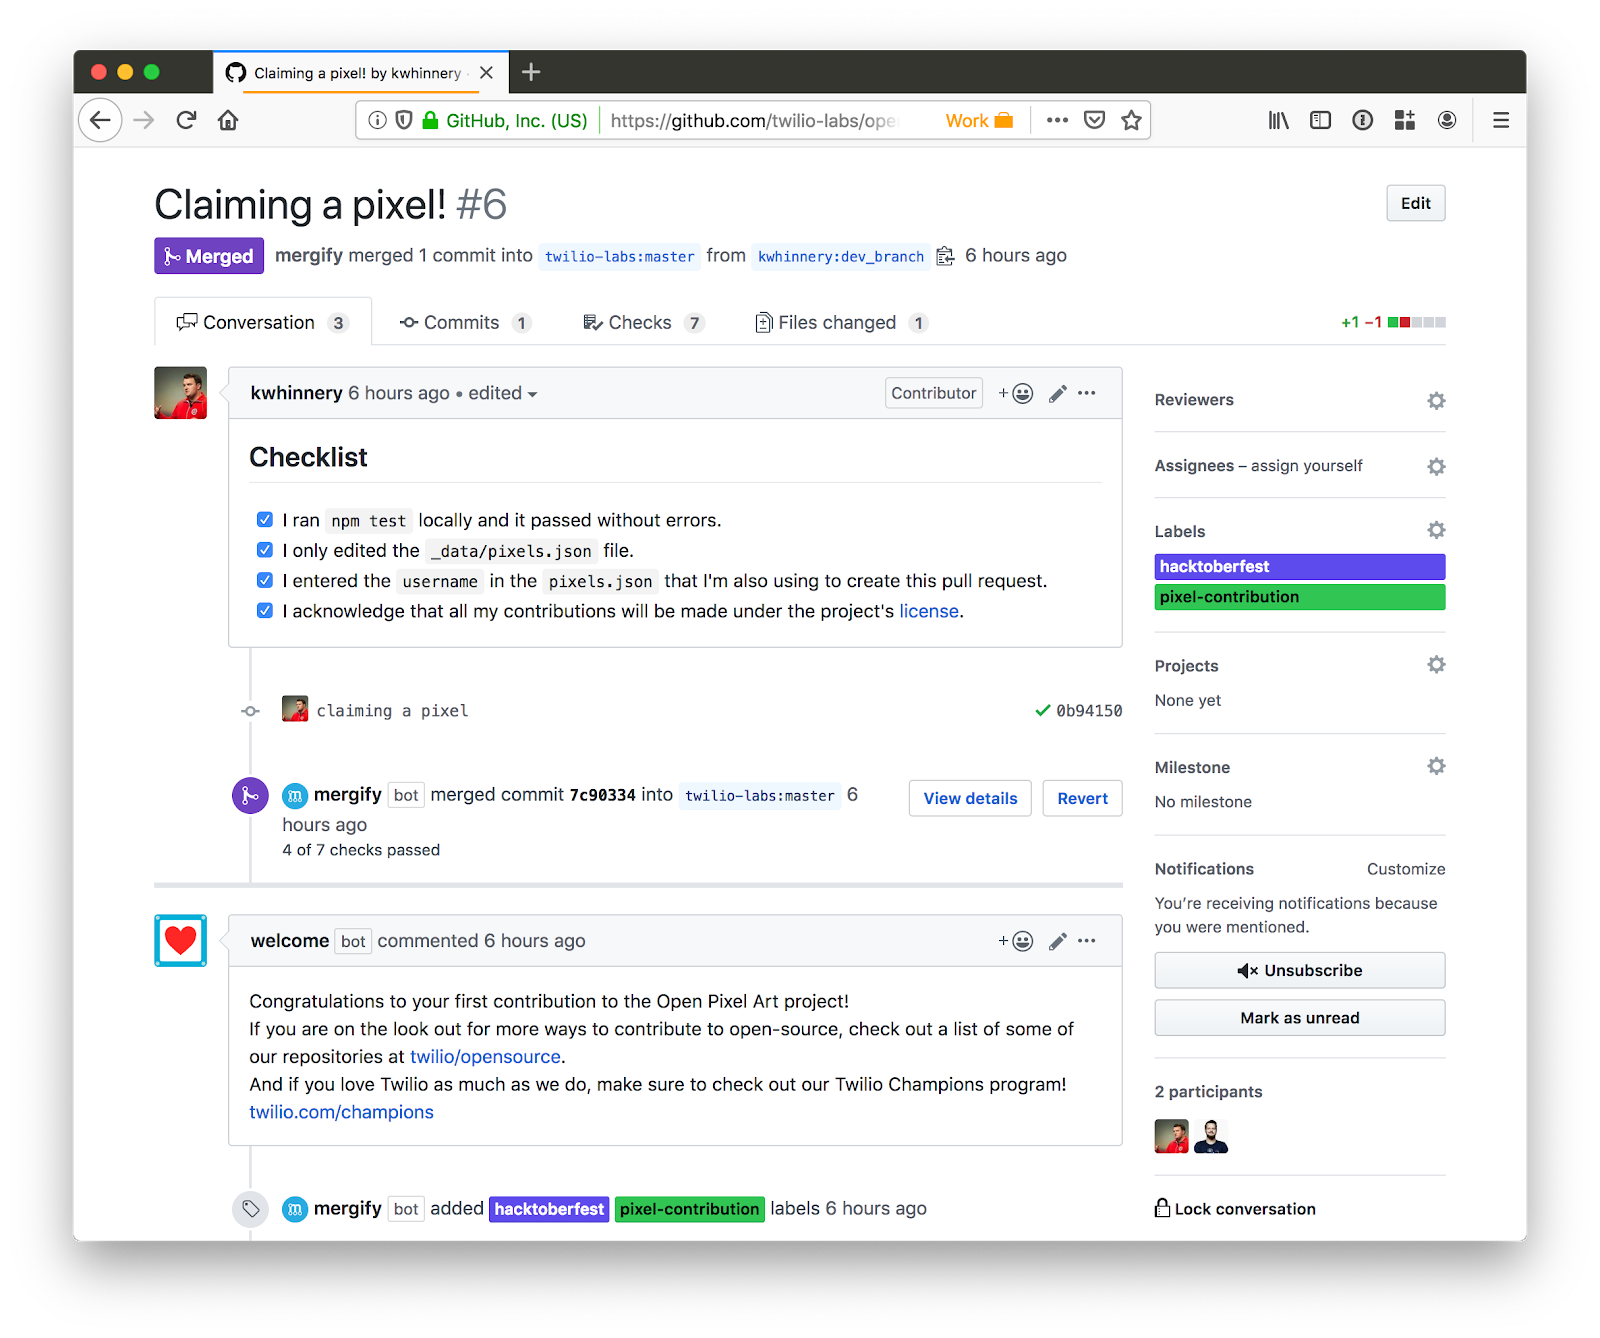
Task: Click Lock conversation
Action: (x=1235, y=1208)
